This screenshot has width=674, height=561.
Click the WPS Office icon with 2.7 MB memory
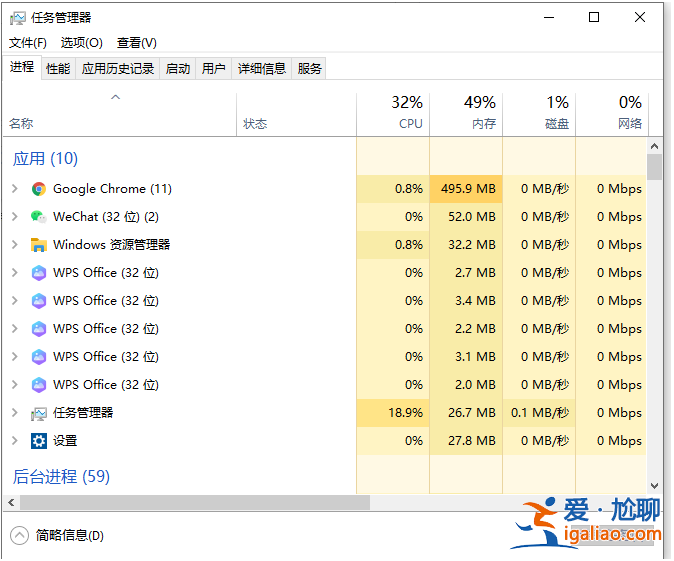[x=39, y=273]
